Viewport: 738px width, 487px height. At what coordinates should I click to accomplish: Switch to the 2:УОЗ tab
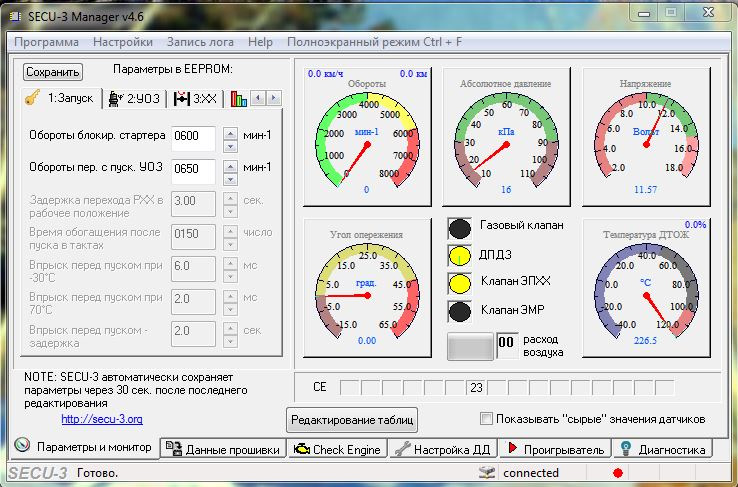coord(135,99)
